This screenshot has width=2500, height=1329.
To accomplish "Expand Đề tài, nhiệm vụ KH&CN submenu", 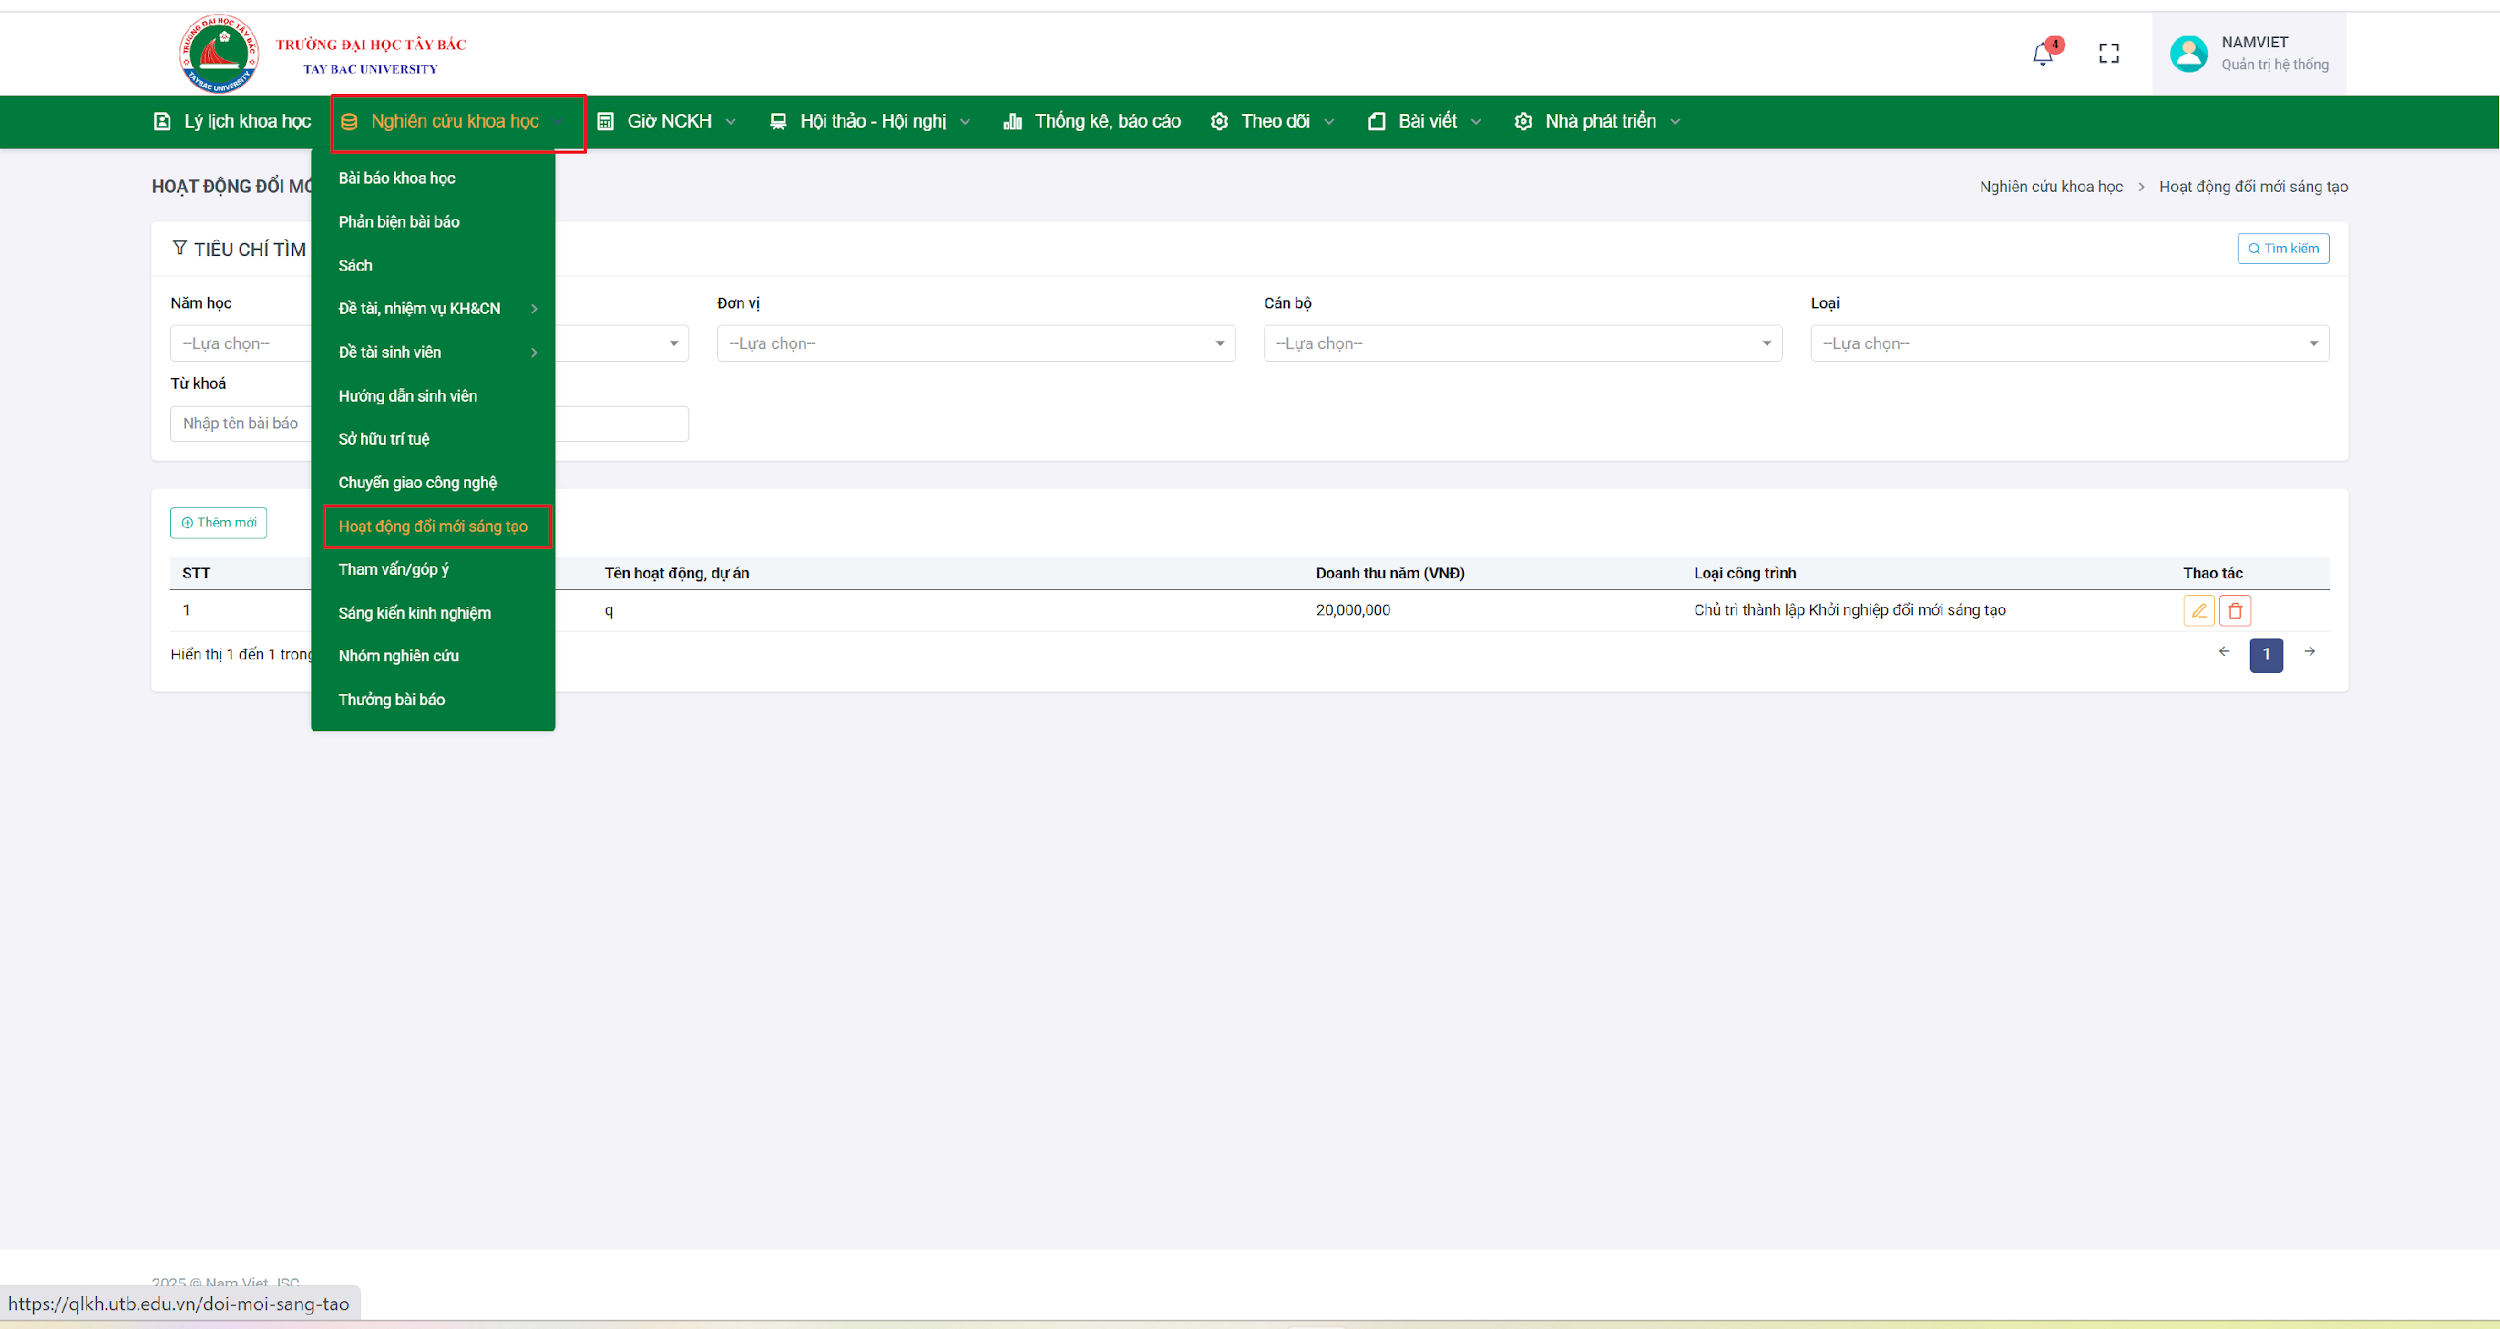I will pos(433,309).
